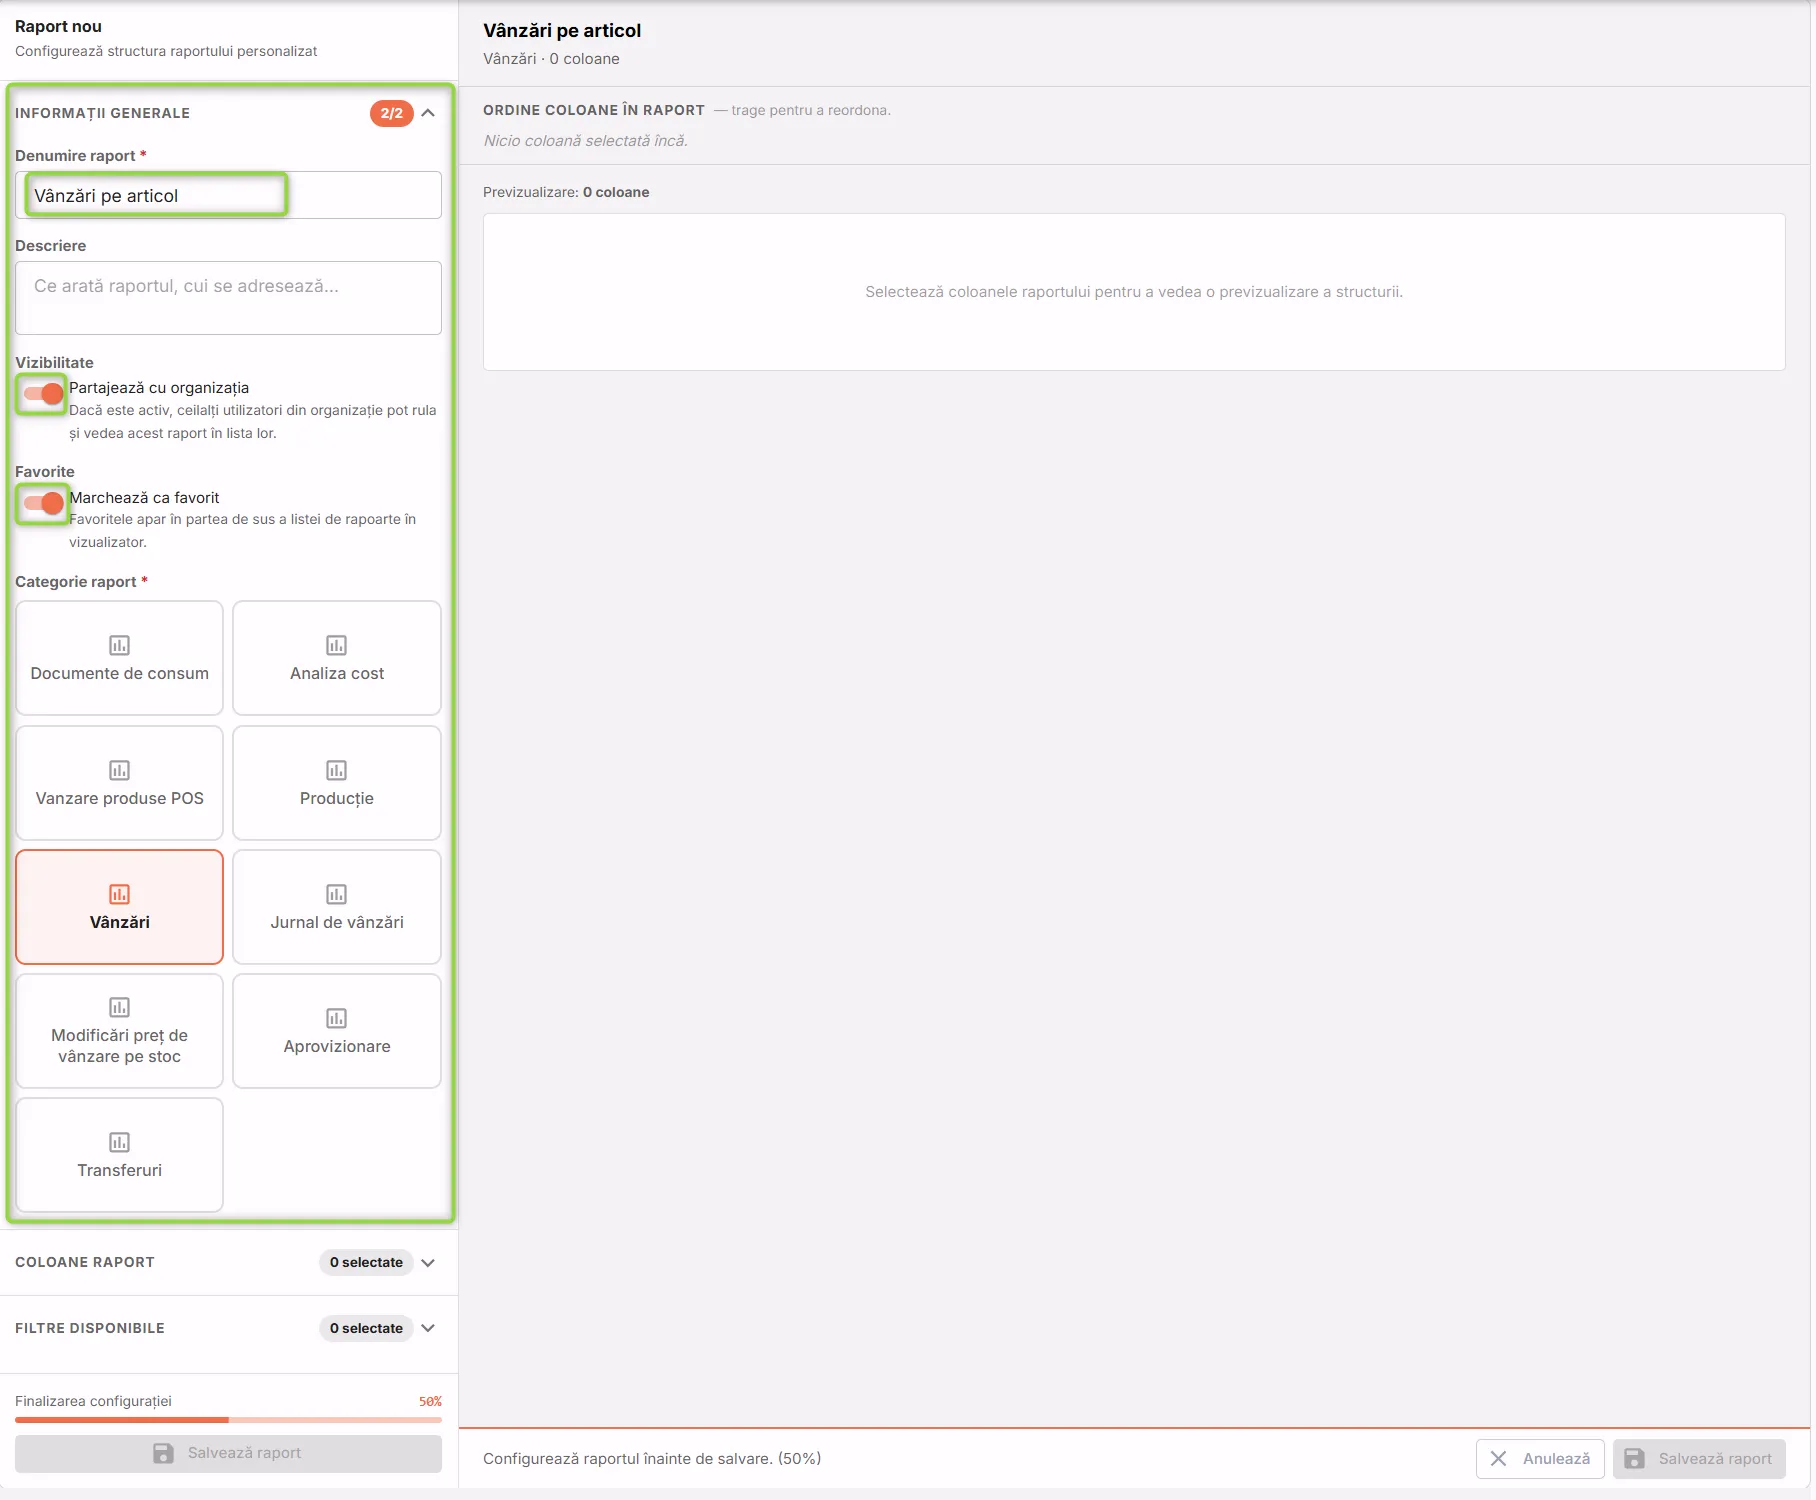Click the Producție chart icon

point(336,770)
